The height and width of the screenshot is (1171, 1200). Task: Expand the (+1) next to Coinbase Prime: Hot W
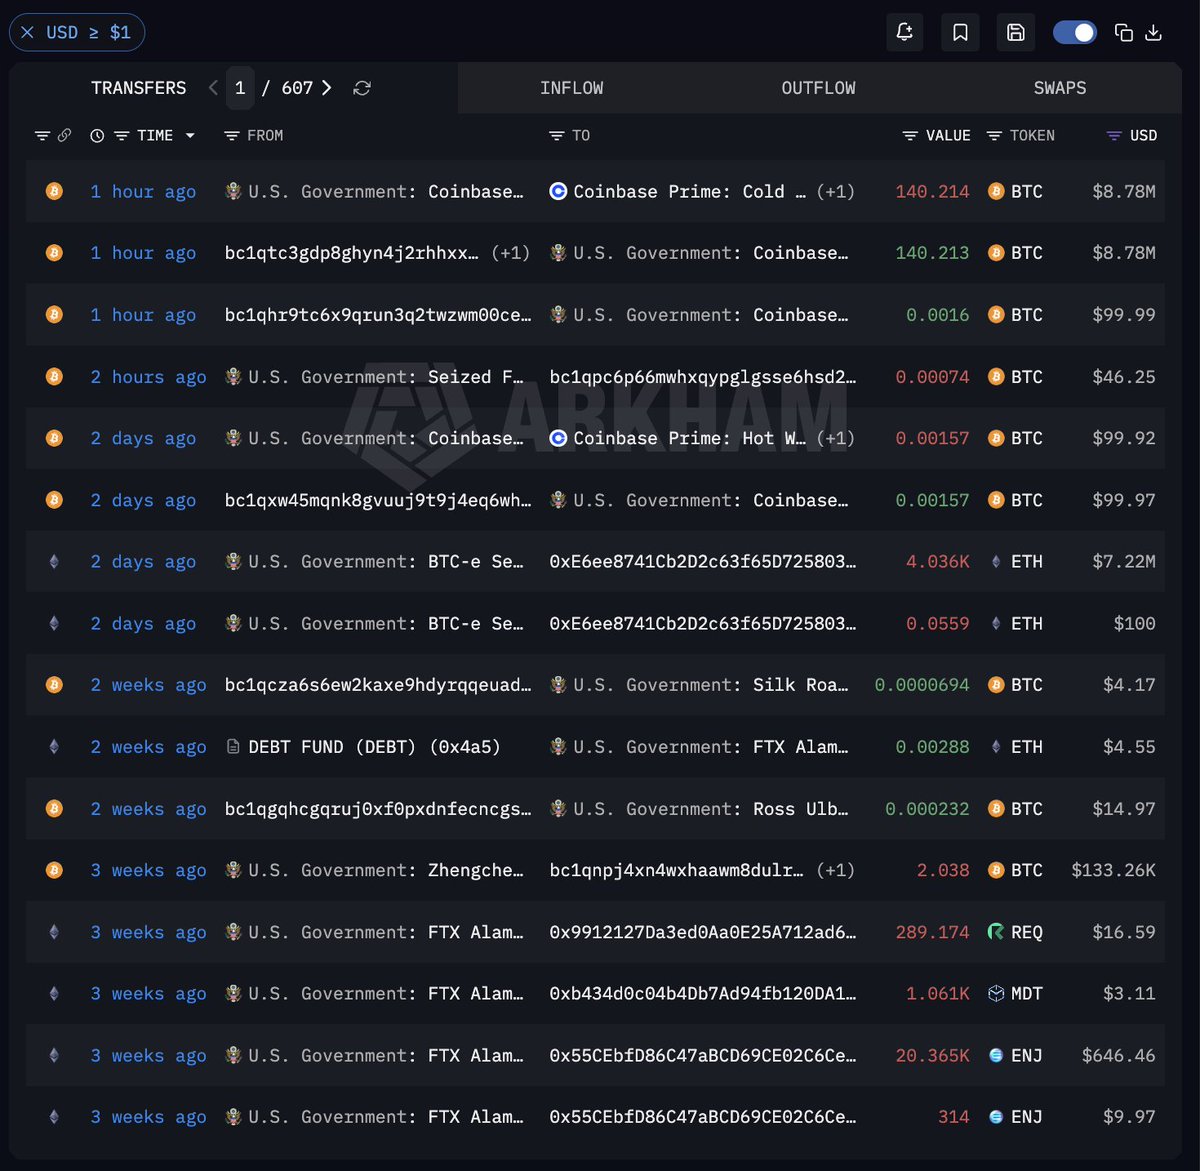[x=835, y=438]
